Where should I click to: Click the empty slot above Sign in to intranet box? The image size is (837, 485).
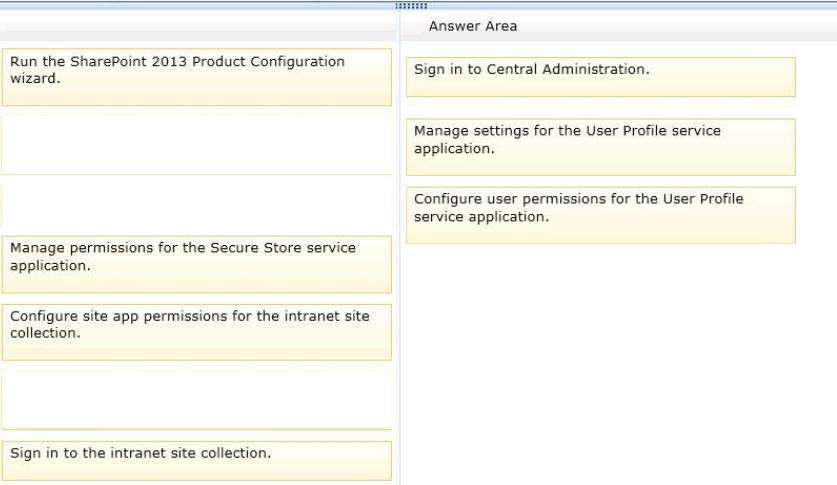tap(196, 400)
